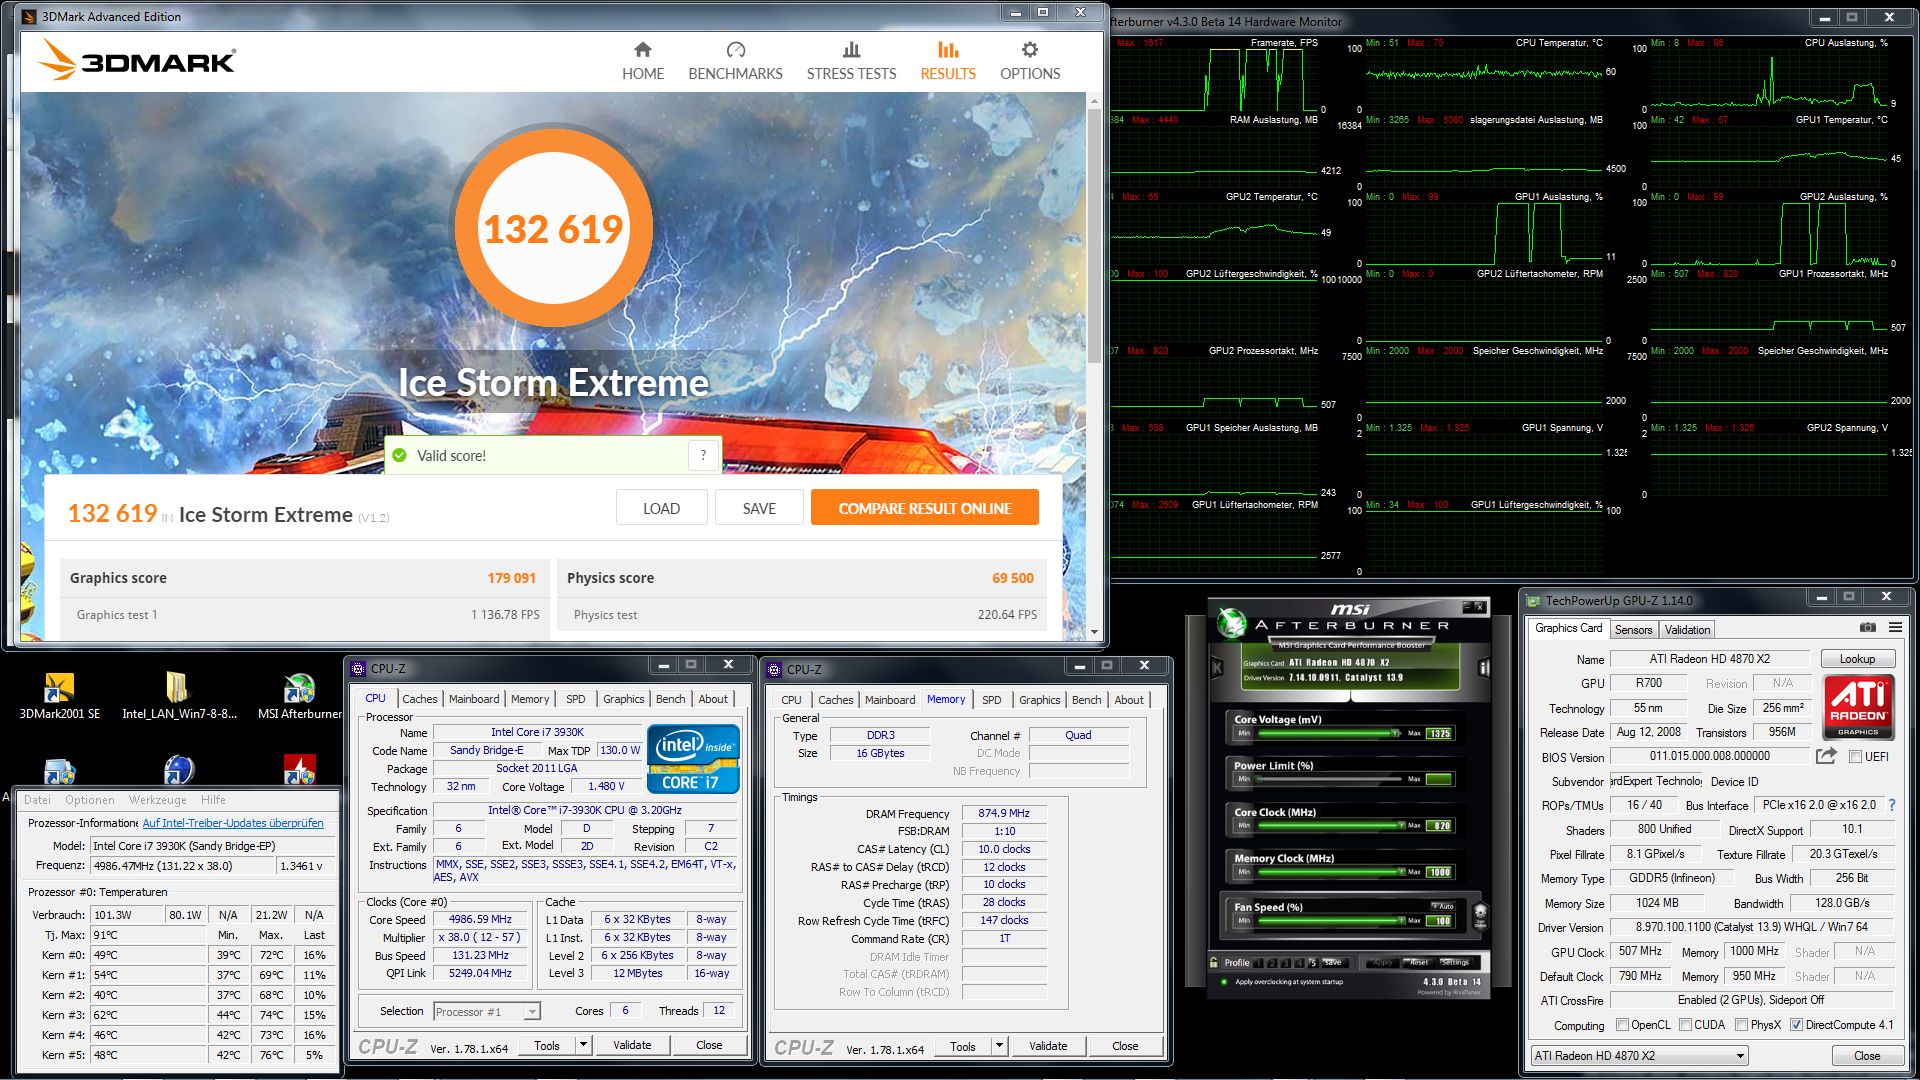The image size is (1920, 1080).
Task: Open the 3DMark OPTIONS gear section
Action: click(x=1030, y=61)
